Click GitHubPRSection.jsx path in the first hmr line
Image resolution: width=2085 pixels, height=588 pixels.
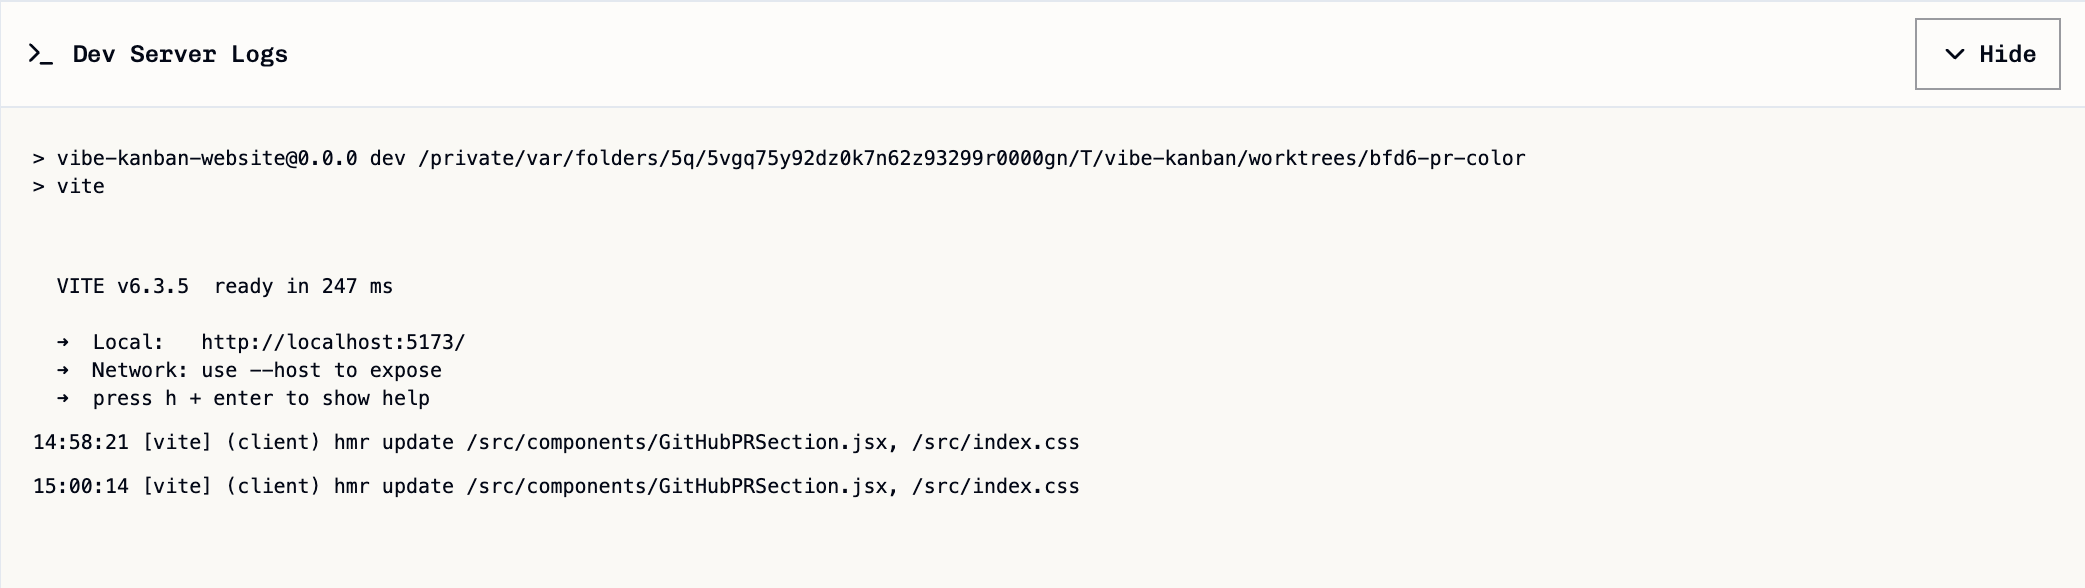[772, 442]
